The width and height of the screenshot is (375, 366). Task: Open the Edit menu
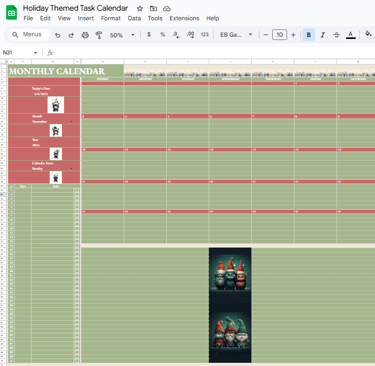coord(45,18)
